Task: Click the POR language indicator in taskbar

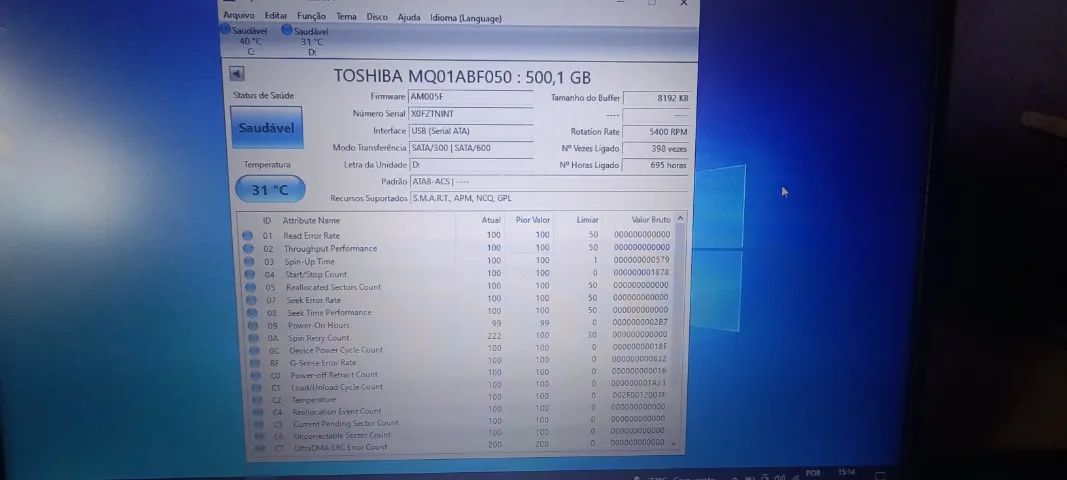Action: [x=812, y=473]
